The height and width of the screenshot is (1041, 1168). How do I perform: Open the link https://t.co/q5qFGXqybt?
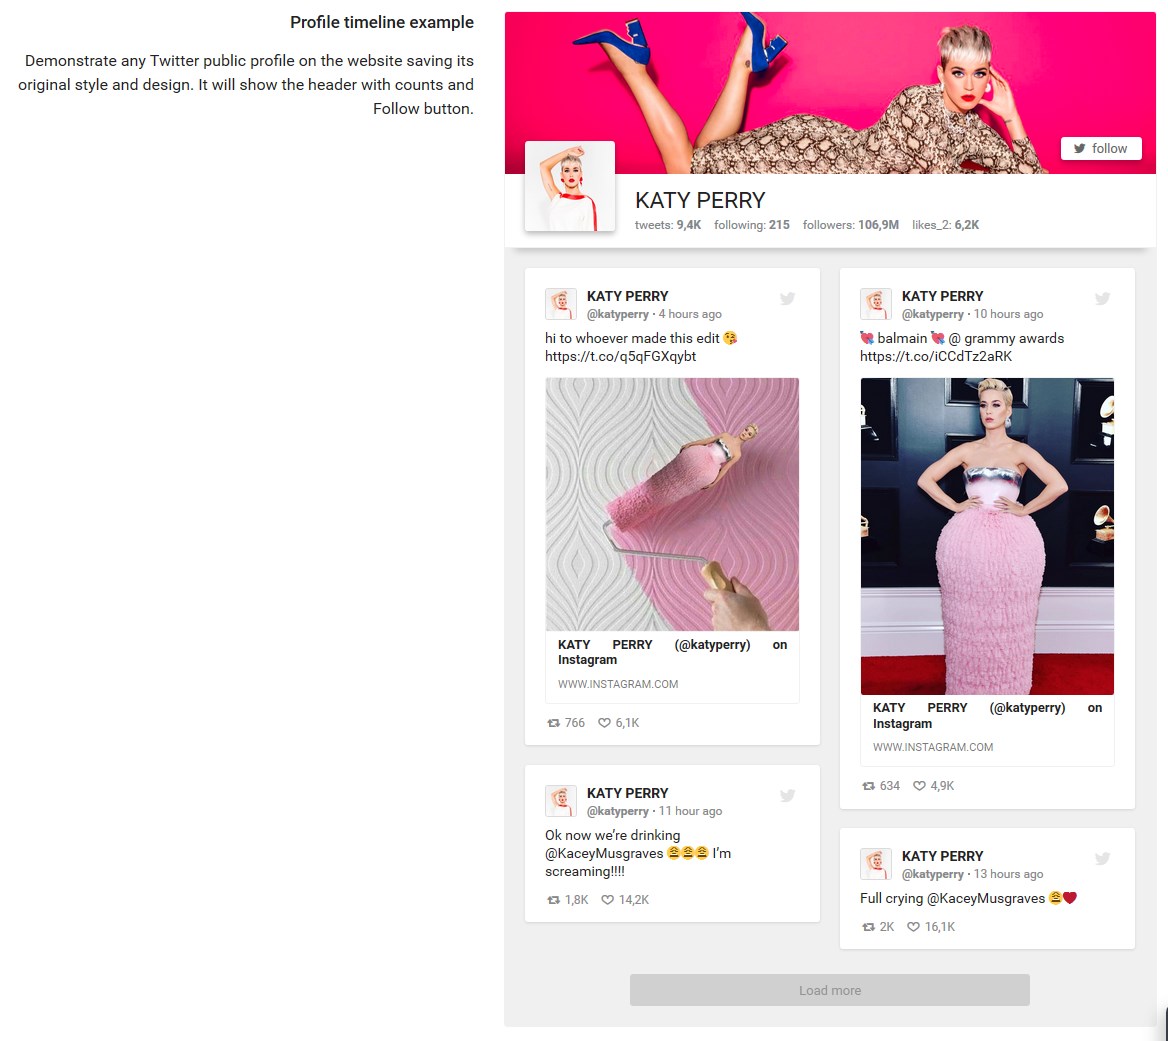[x=620, y=356]
